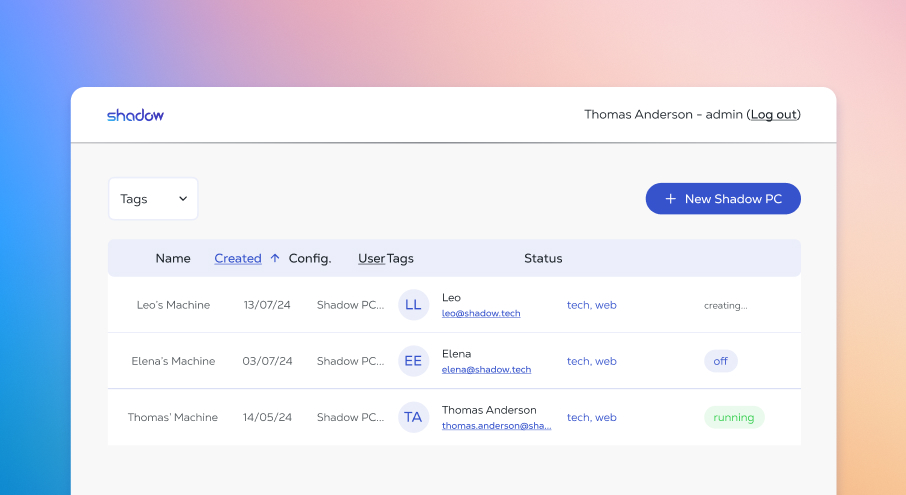
Task: Open the Tags filter dropdown
Action: 153,199
